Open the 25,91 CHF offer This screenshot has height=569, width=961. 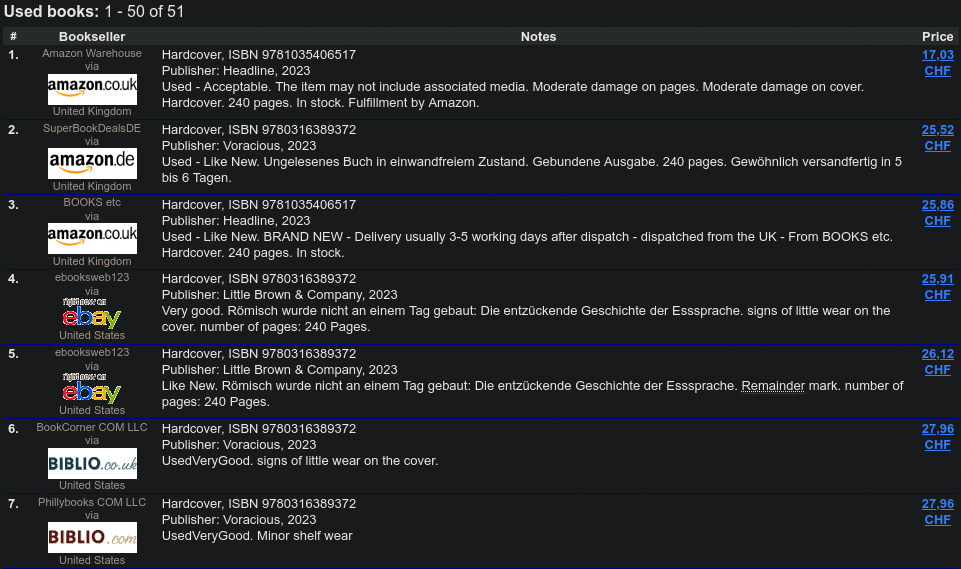pos(937,287)
